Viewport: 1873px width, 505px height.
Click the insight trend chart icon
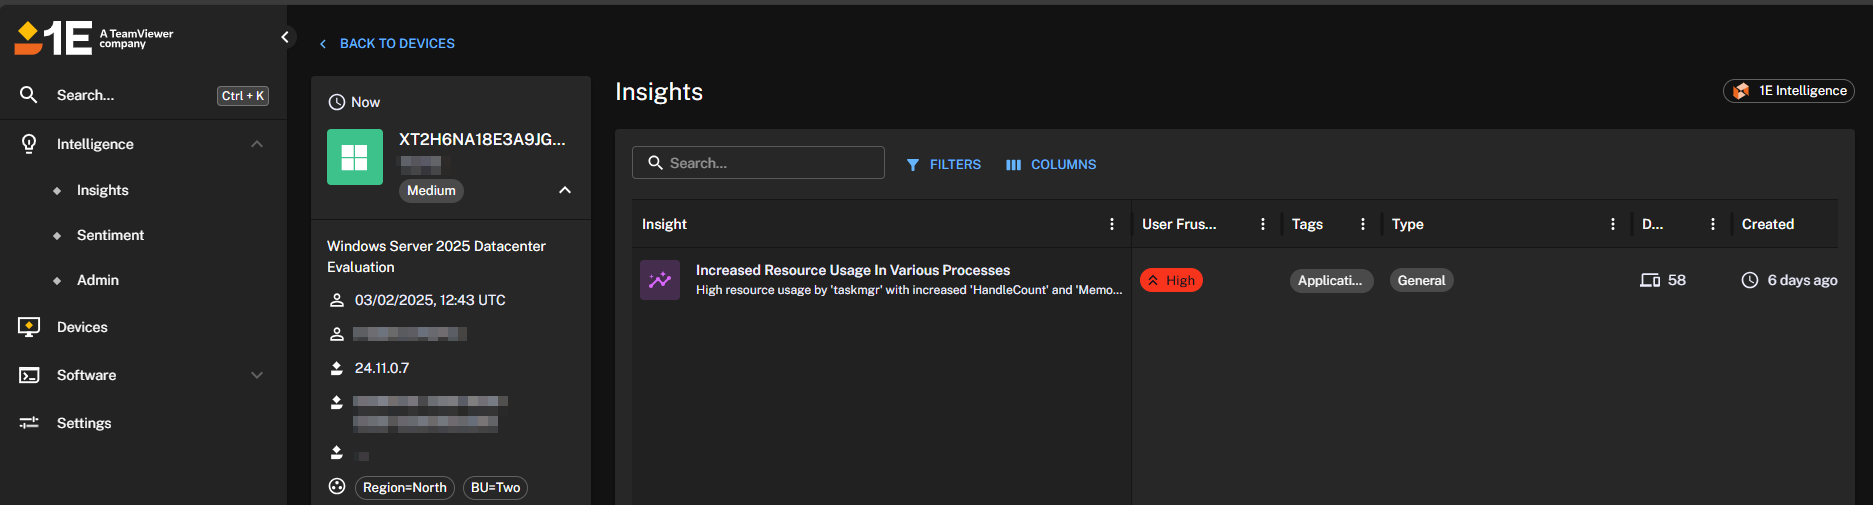pos(660,280)
